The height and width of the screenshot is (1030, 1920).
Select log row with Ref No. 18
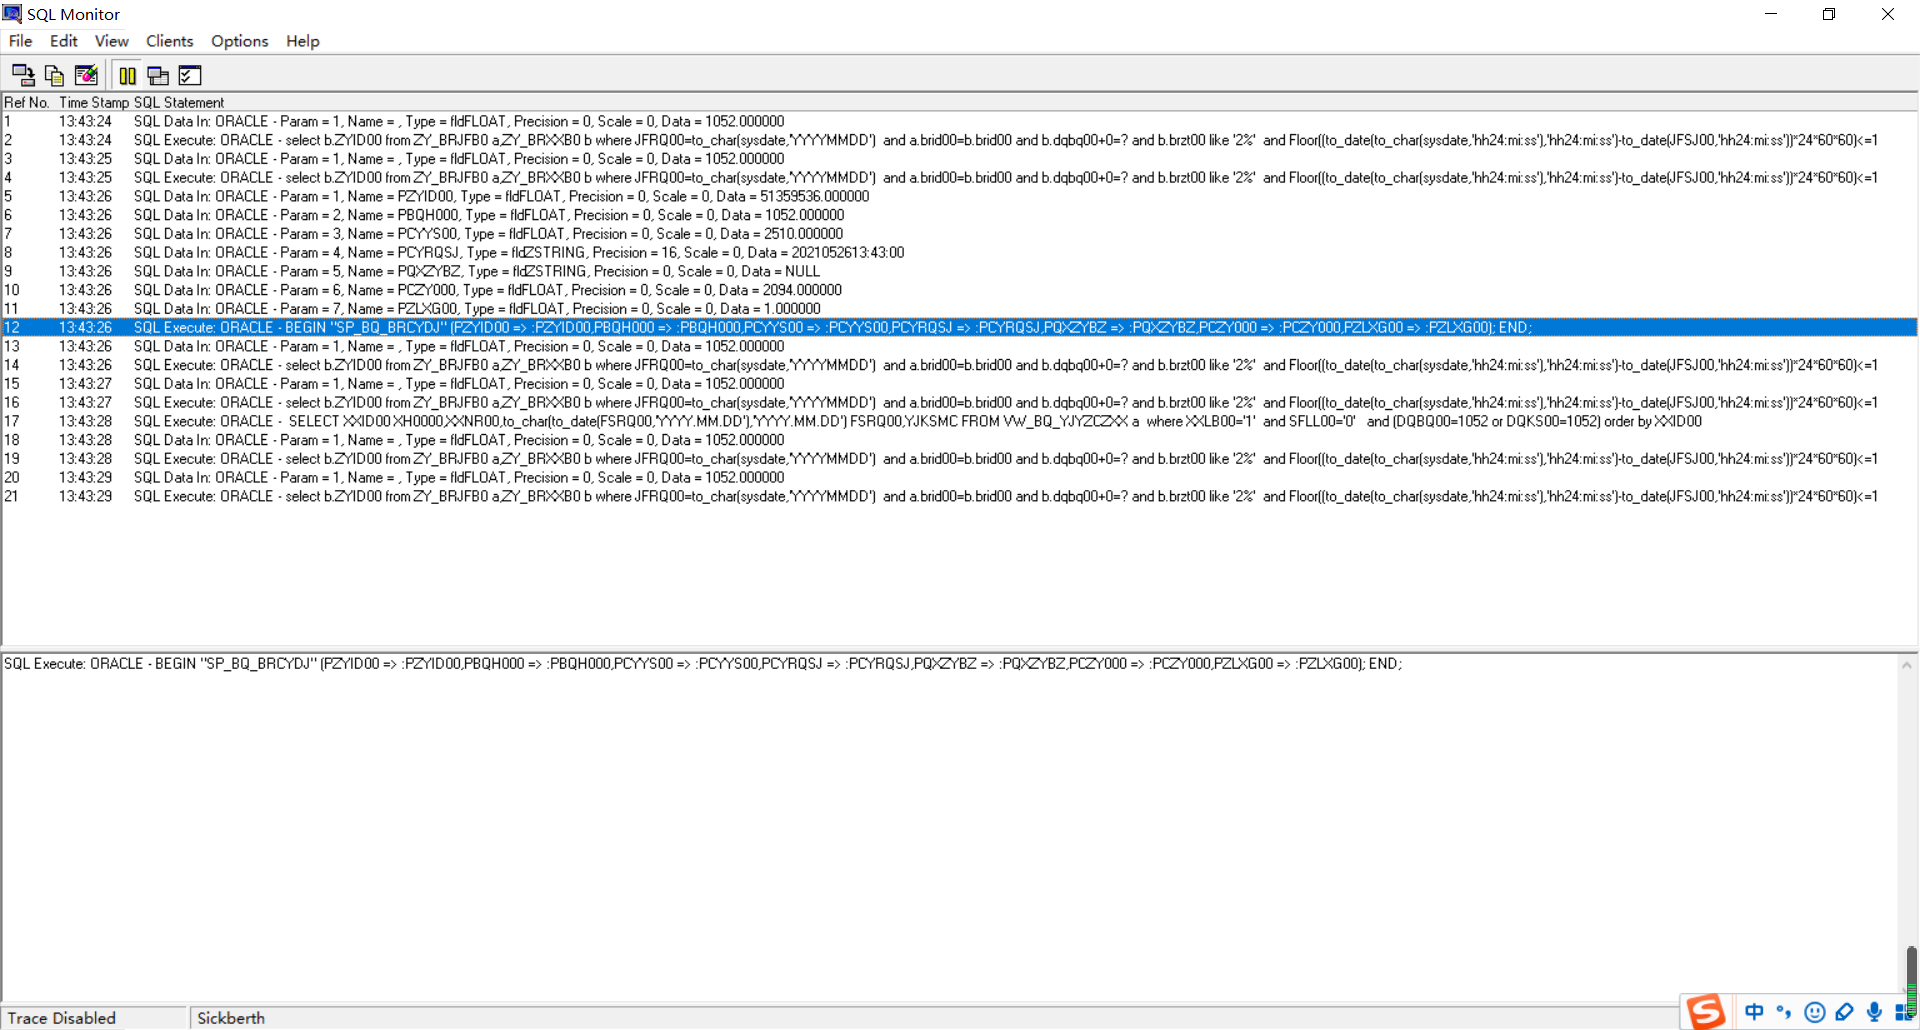959,440
